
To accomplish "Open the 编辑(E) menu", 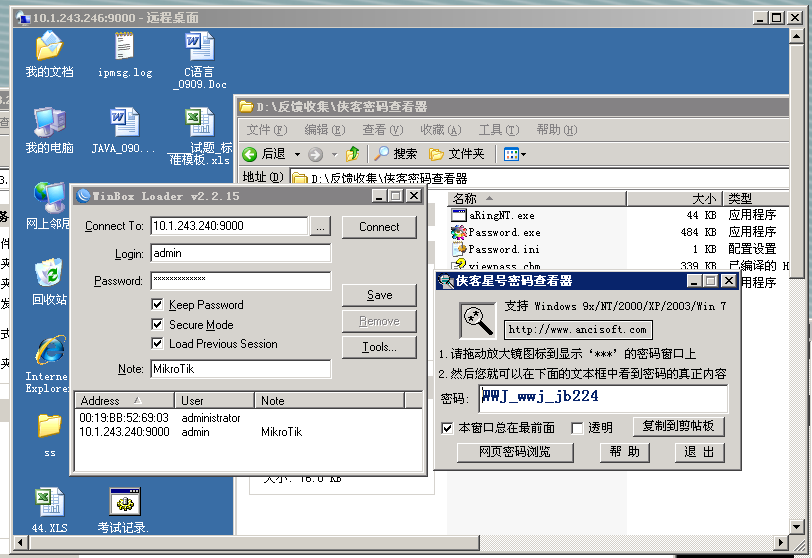I will tap(325, 130).
